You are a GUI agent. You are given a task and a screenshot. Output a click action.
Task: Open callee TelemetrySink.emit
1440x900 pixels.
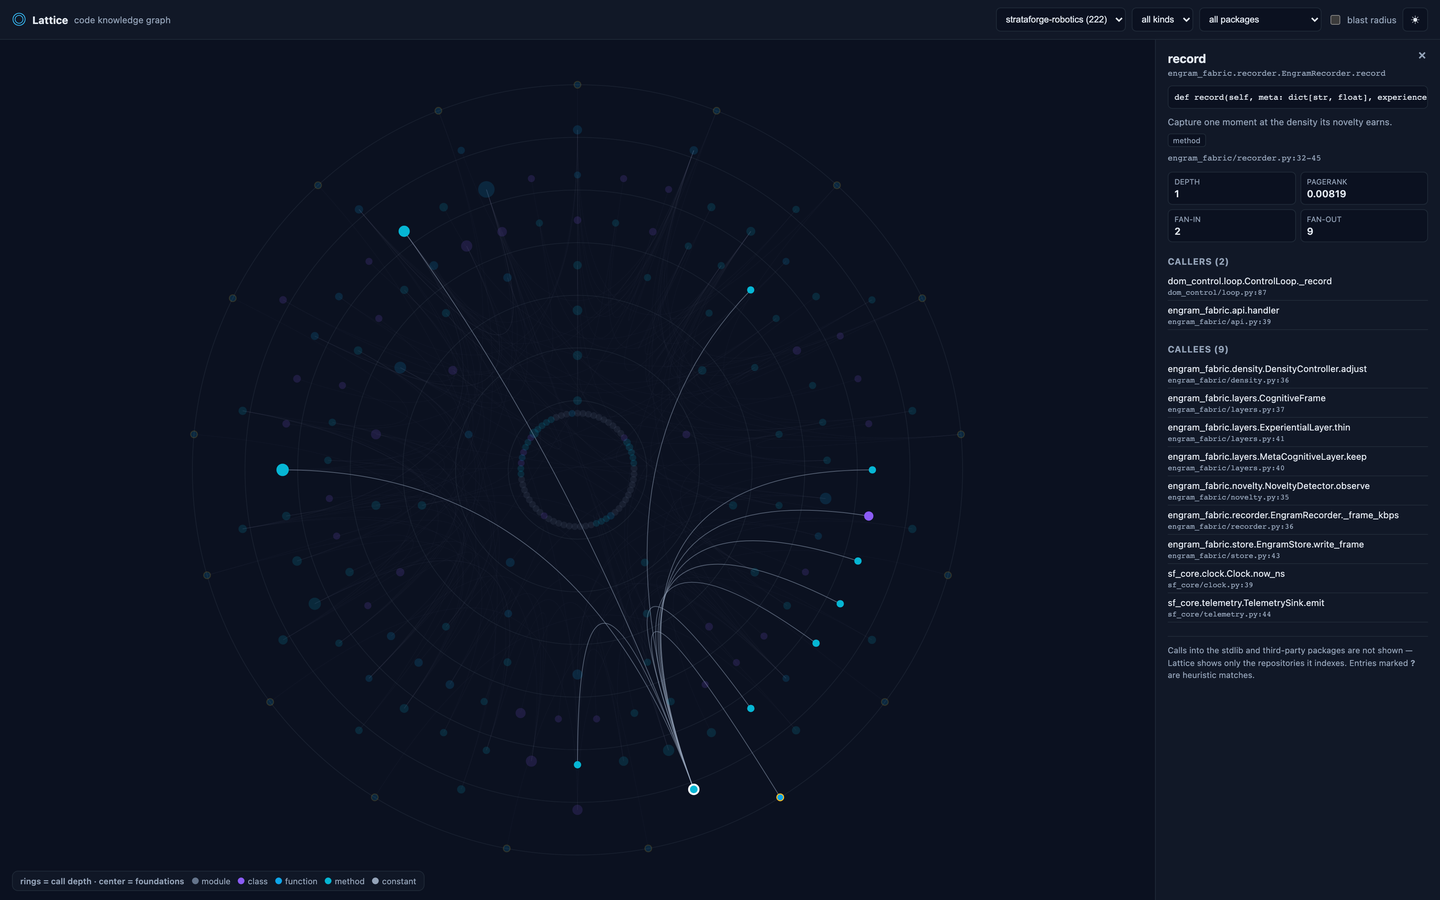coord(1297,608)
